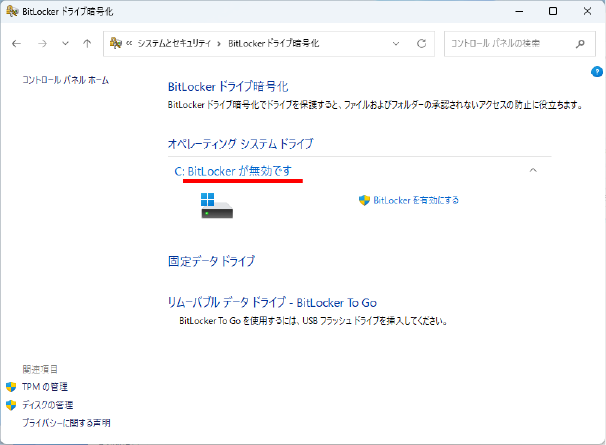
Task: Close the BitLocker window
Action: coord(587,11)
